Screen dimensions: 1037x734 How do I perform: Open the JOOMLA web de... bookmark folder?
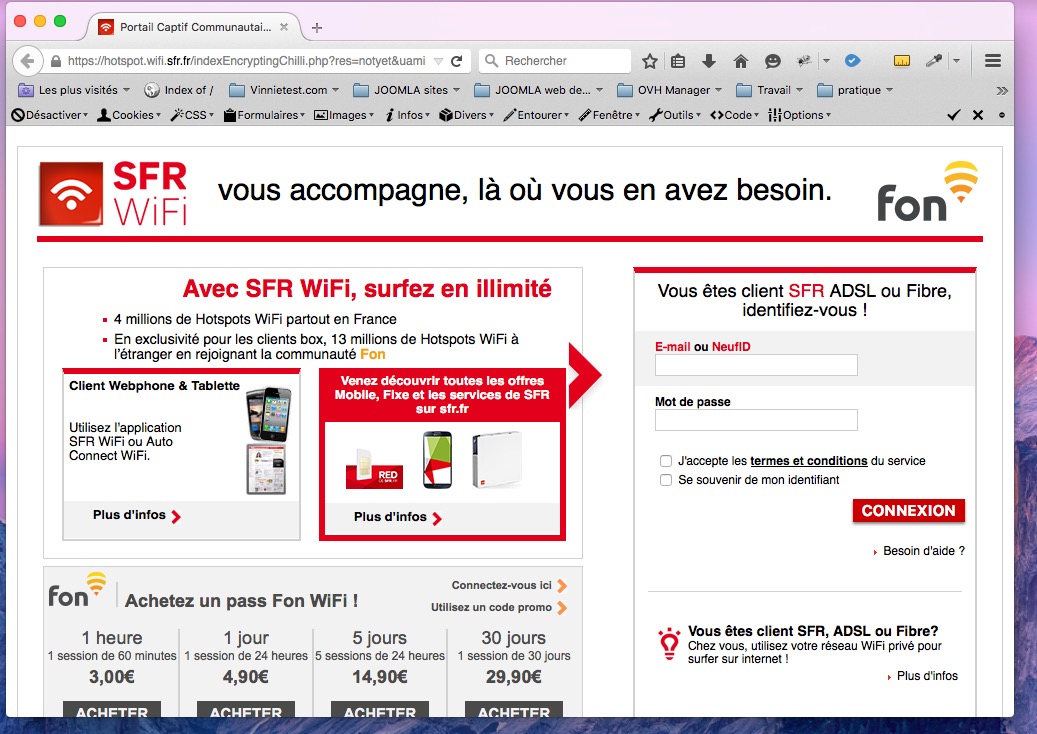(x=538, y=91)
